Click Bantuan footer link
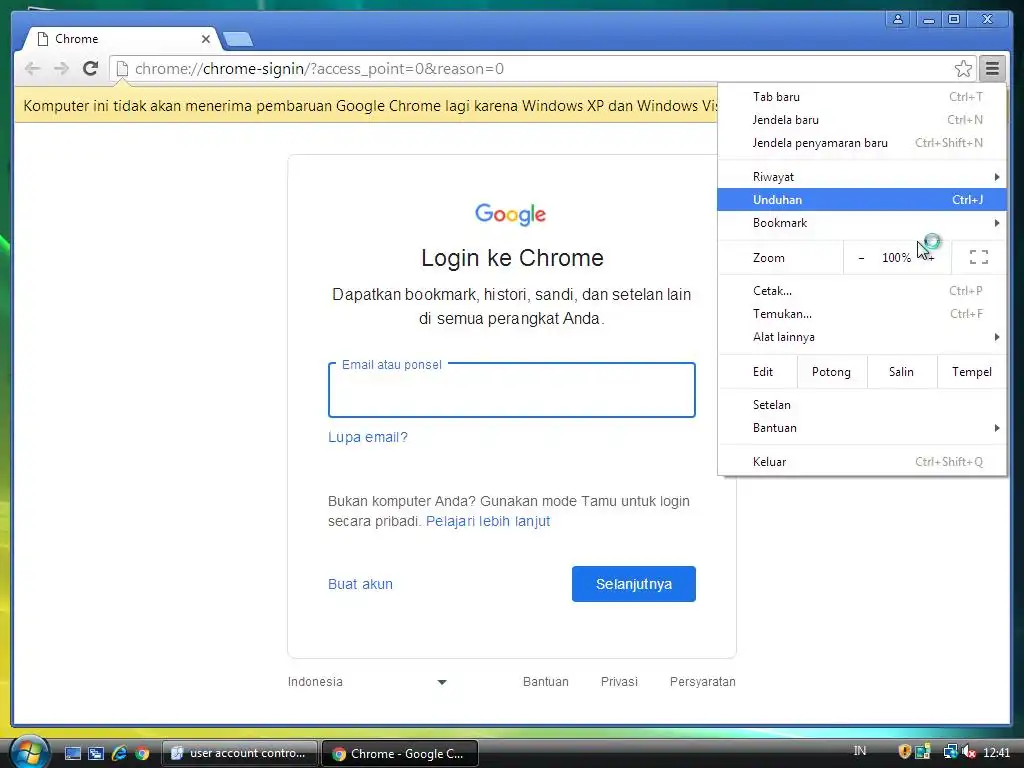Viewport: 1024px width, 768px height. coord(545,682)
